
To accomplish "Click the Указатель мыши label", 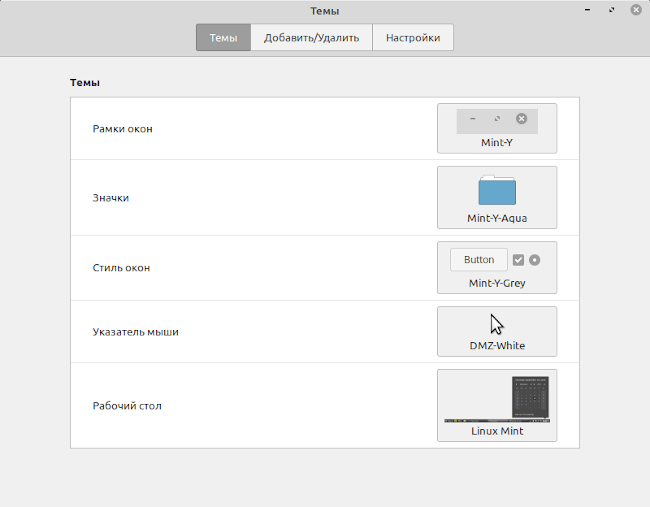I will (x=136, y=332).
